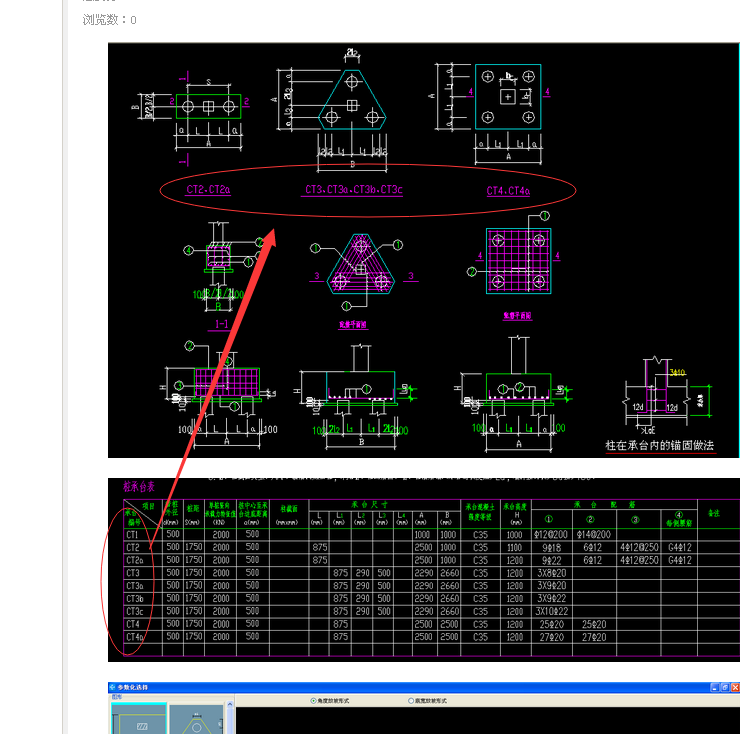Screen dimensions: 740x734
Task: Click the 1100 height cell in CT2 row
Action: point(514,548)
